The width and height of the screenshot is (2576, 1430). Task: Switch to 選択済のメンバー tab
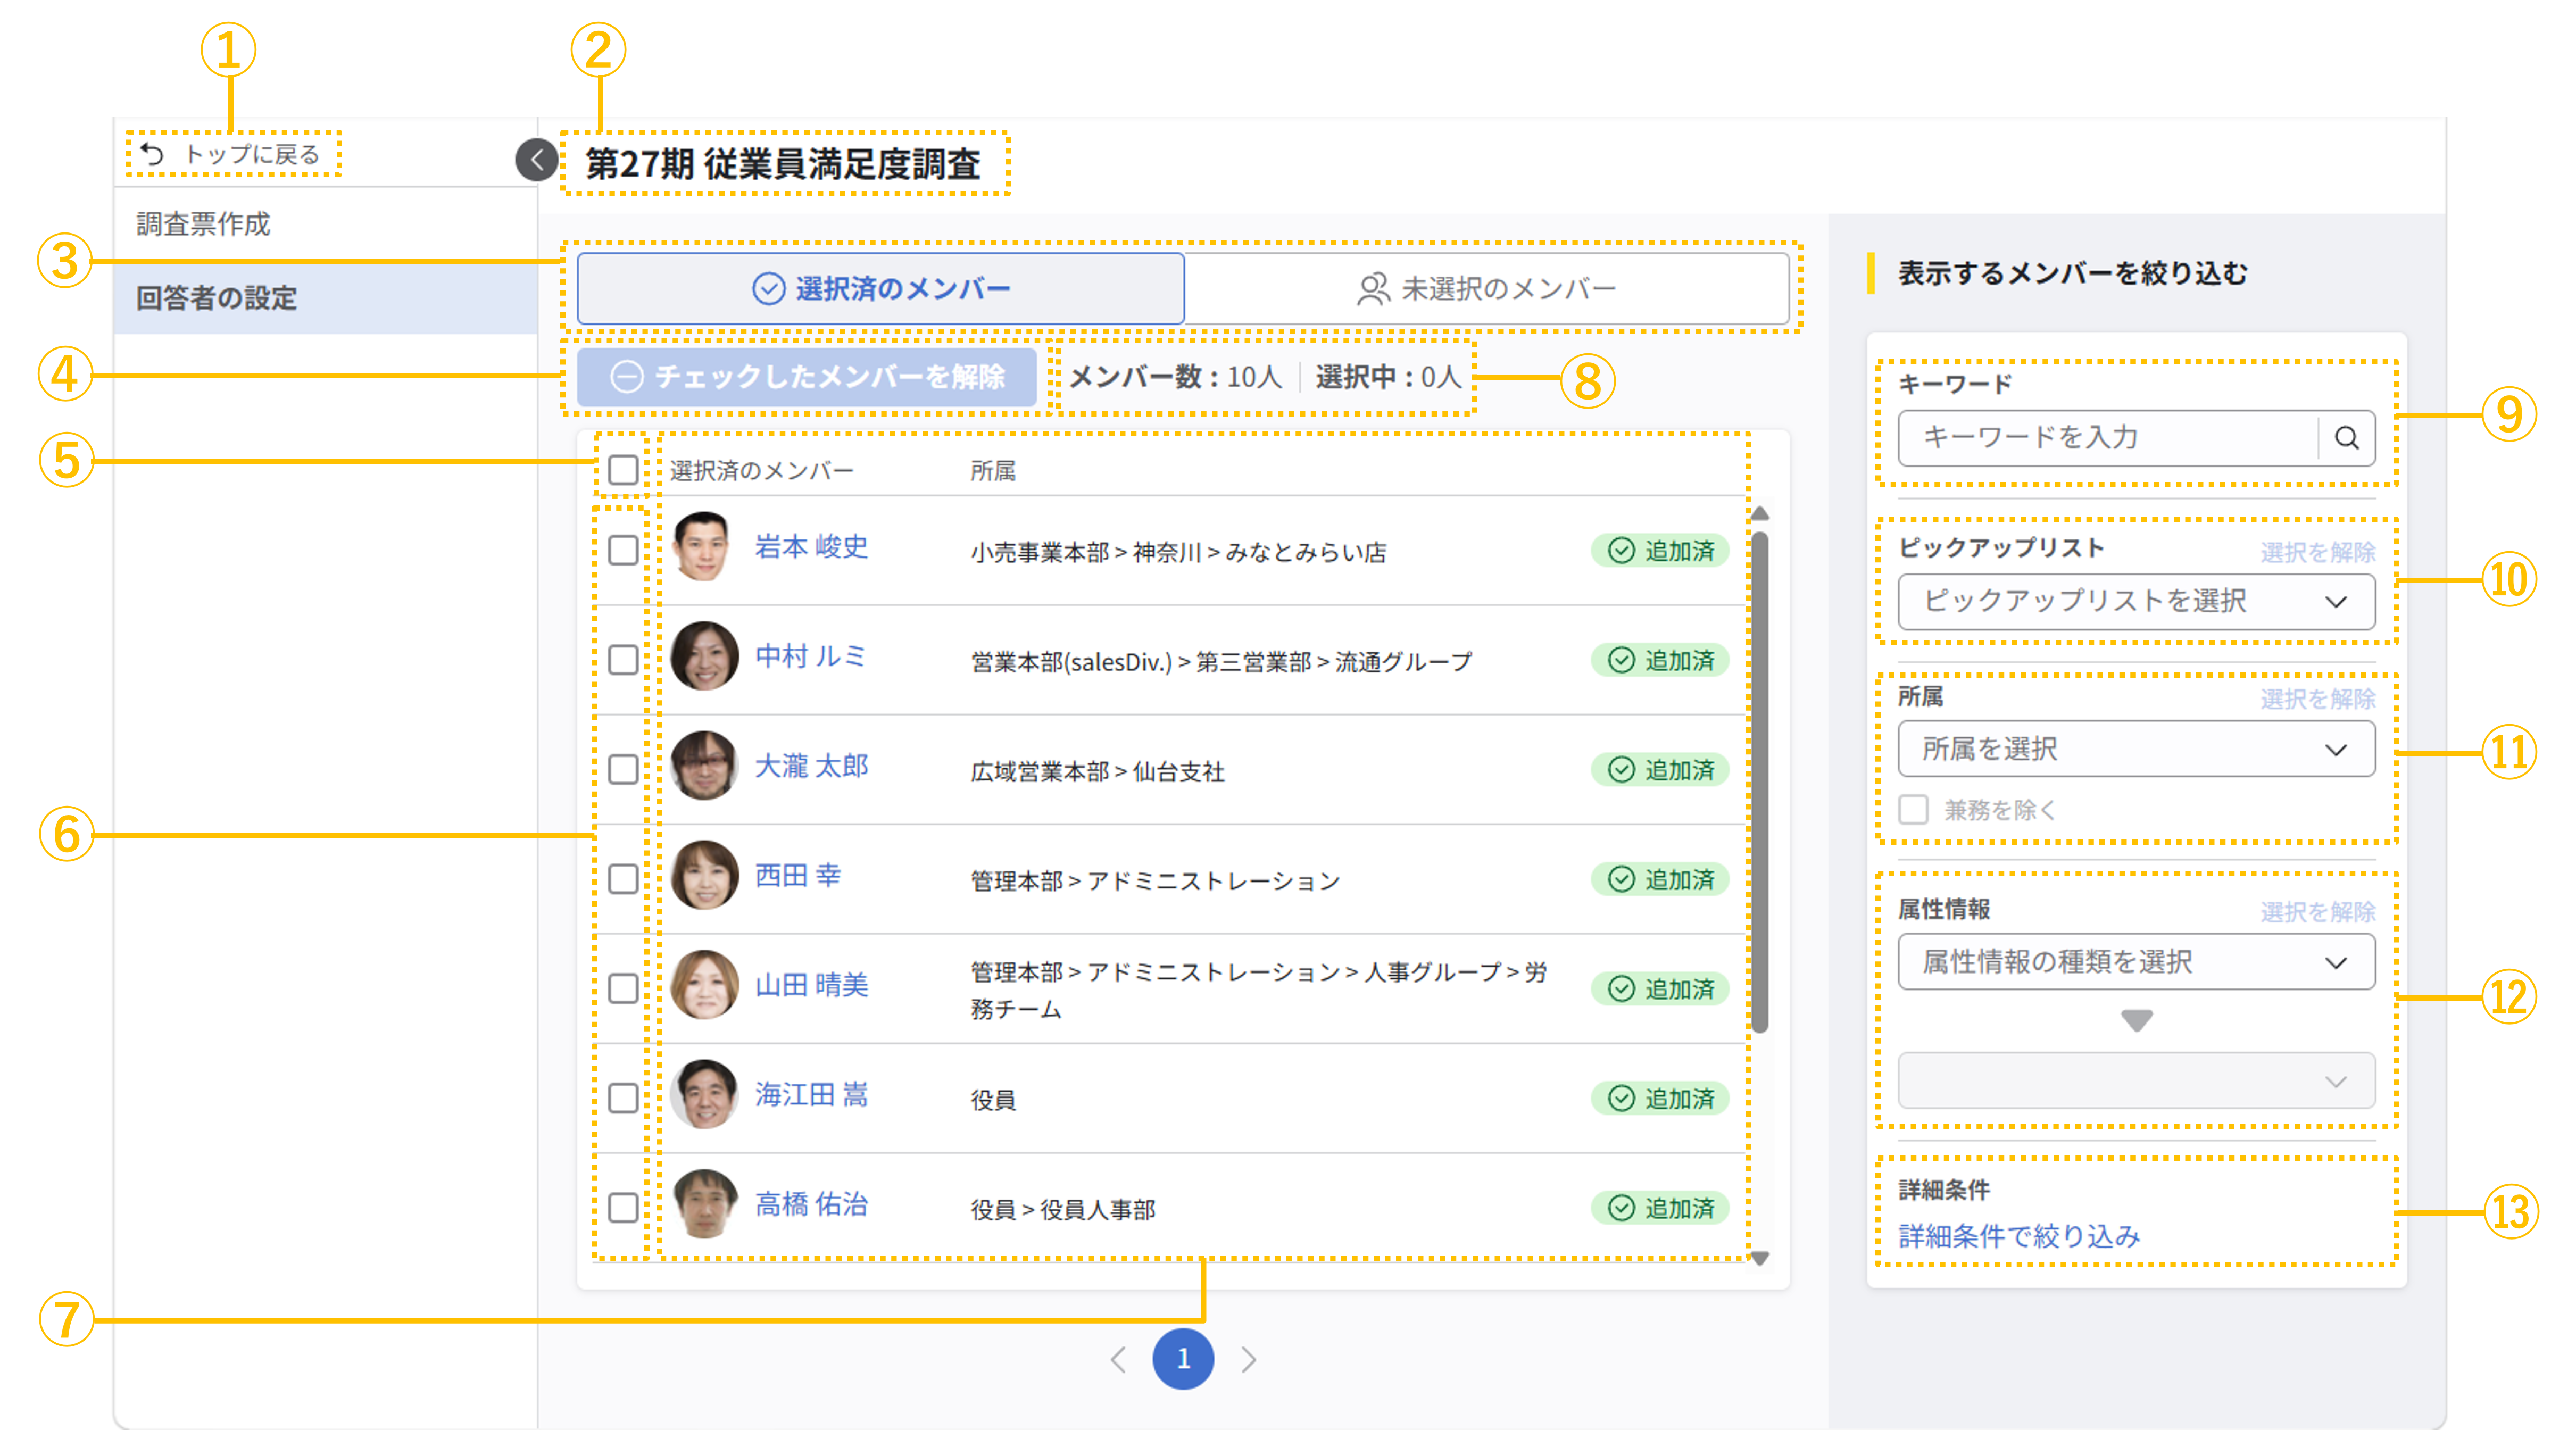881,289
